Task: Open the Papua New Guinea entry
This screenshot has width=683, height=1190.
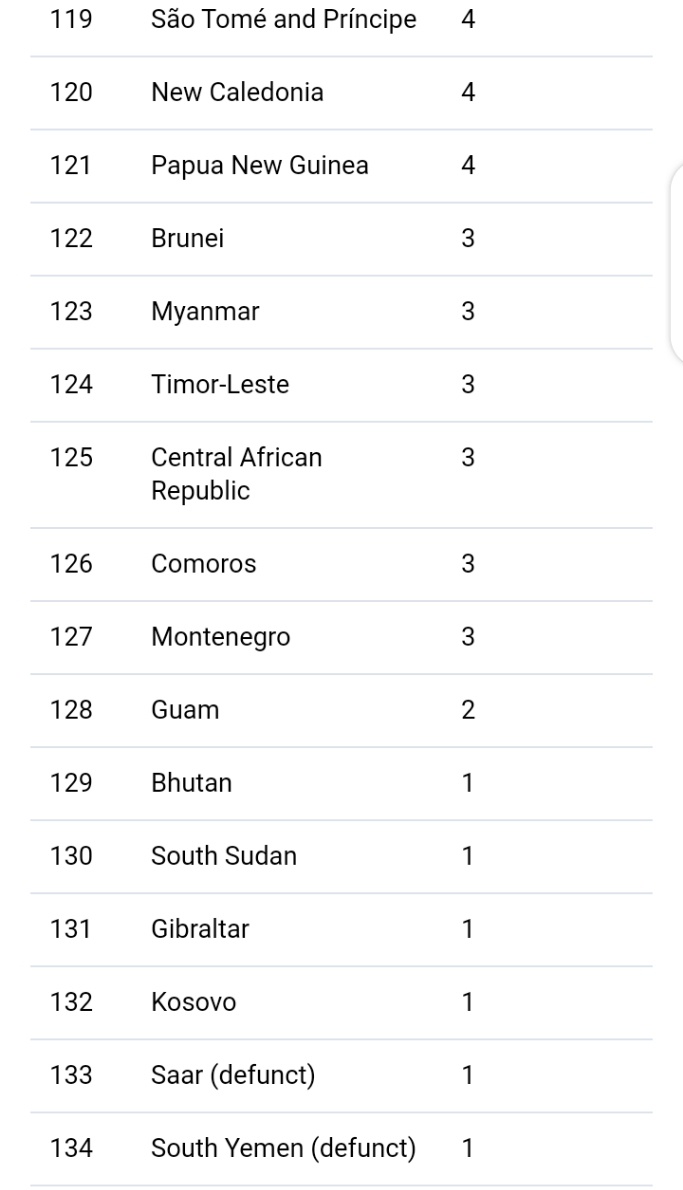Action: [259, 166]
